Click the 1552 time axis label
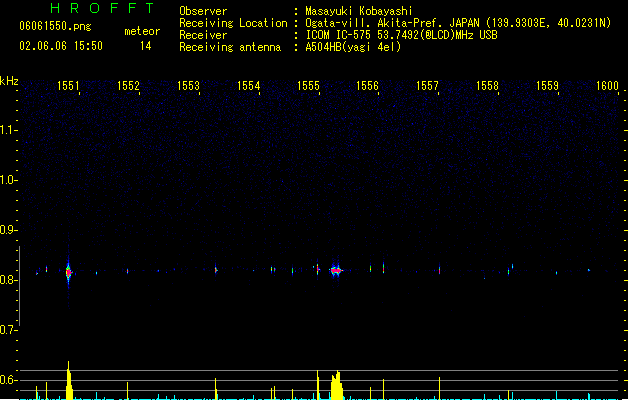629x400 pixels. click(128, 86)
